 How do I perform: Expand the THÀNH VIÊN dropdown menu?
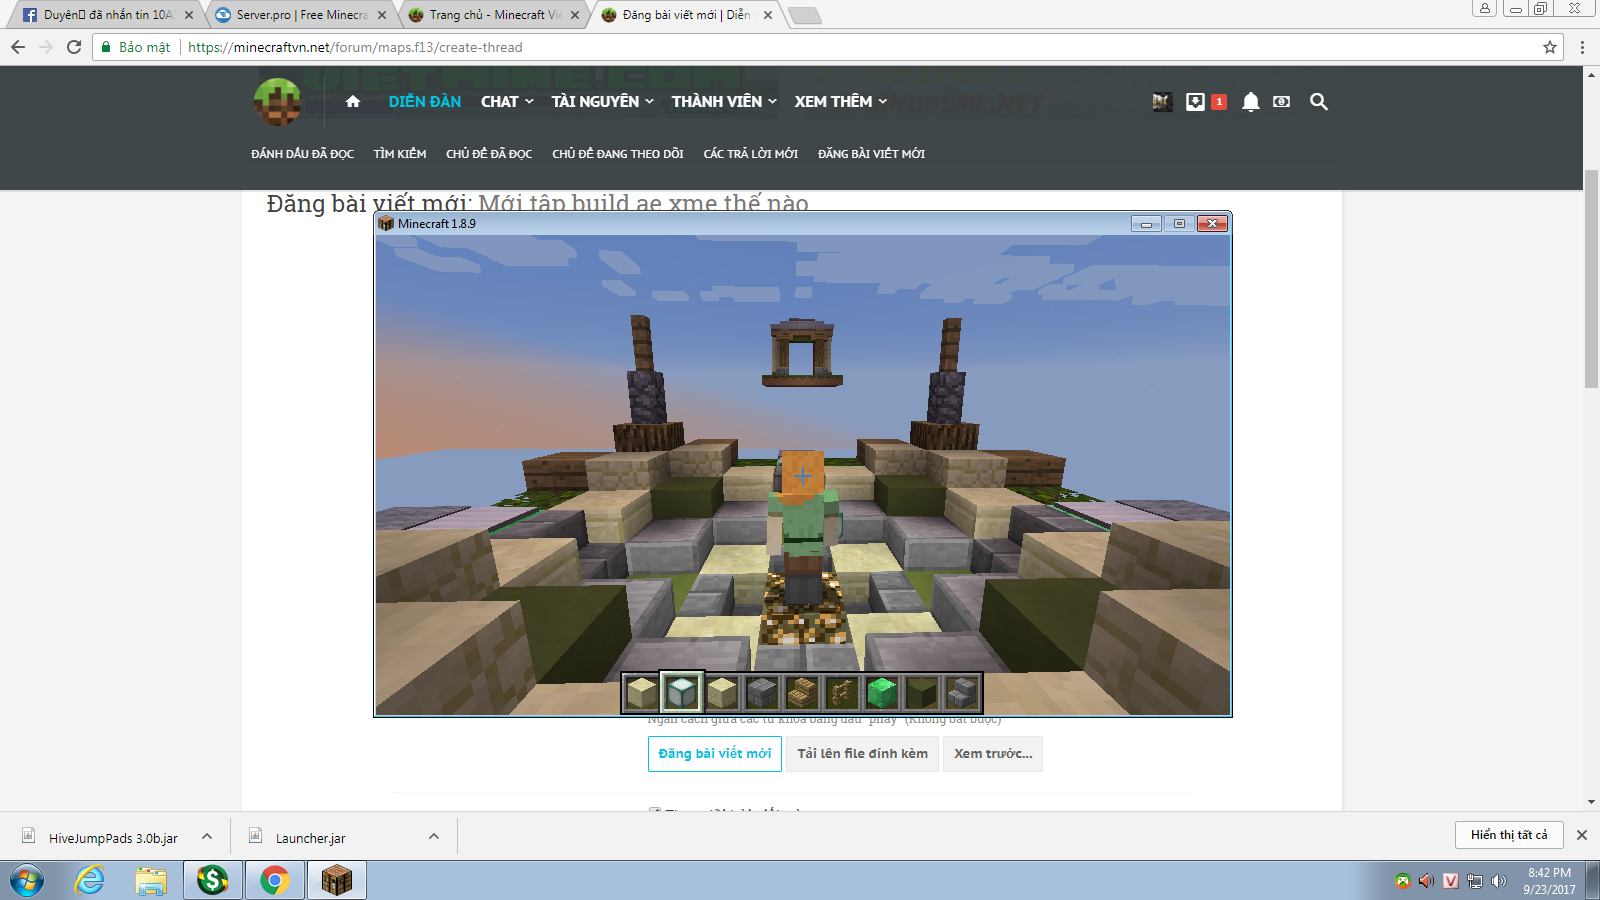click(724, 101)
